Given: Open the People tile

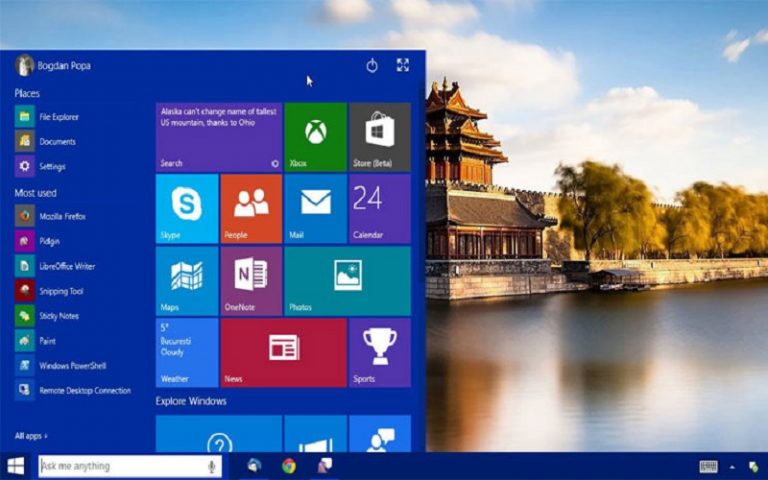Looking at the screenshot, I should coord(251,209).
